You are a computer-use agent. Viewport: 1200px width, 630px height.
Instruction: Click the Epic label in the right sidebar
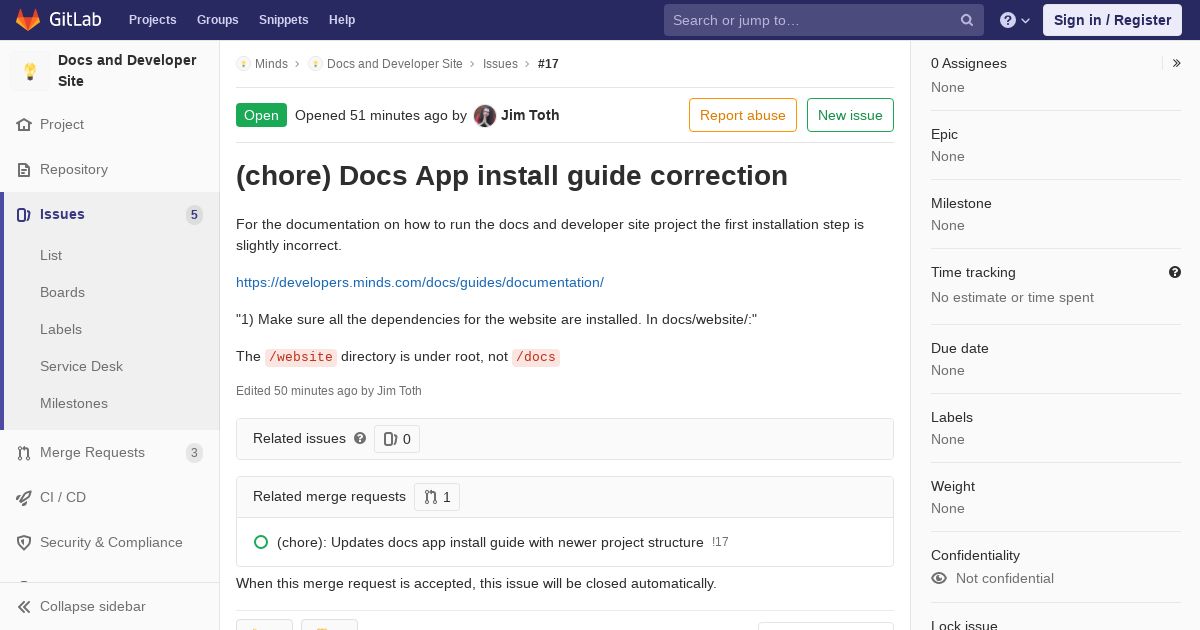coord(944,134)
